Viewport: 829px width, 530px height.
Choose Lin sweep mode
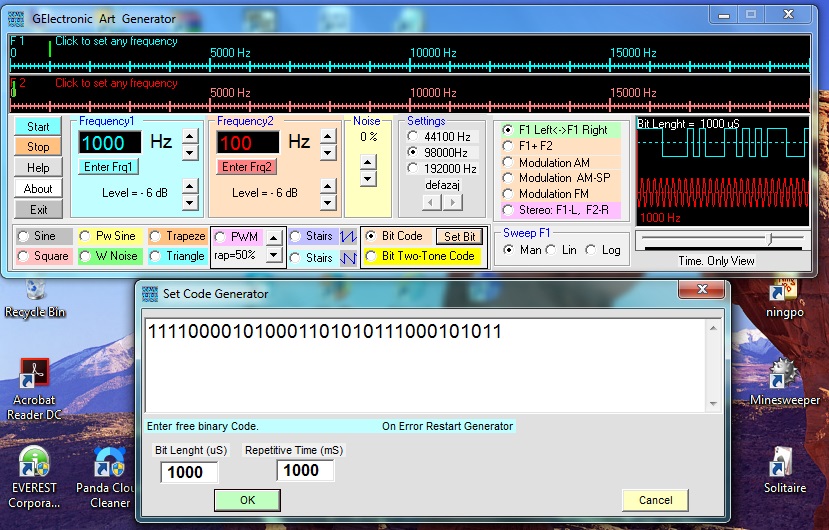[561, 250]
